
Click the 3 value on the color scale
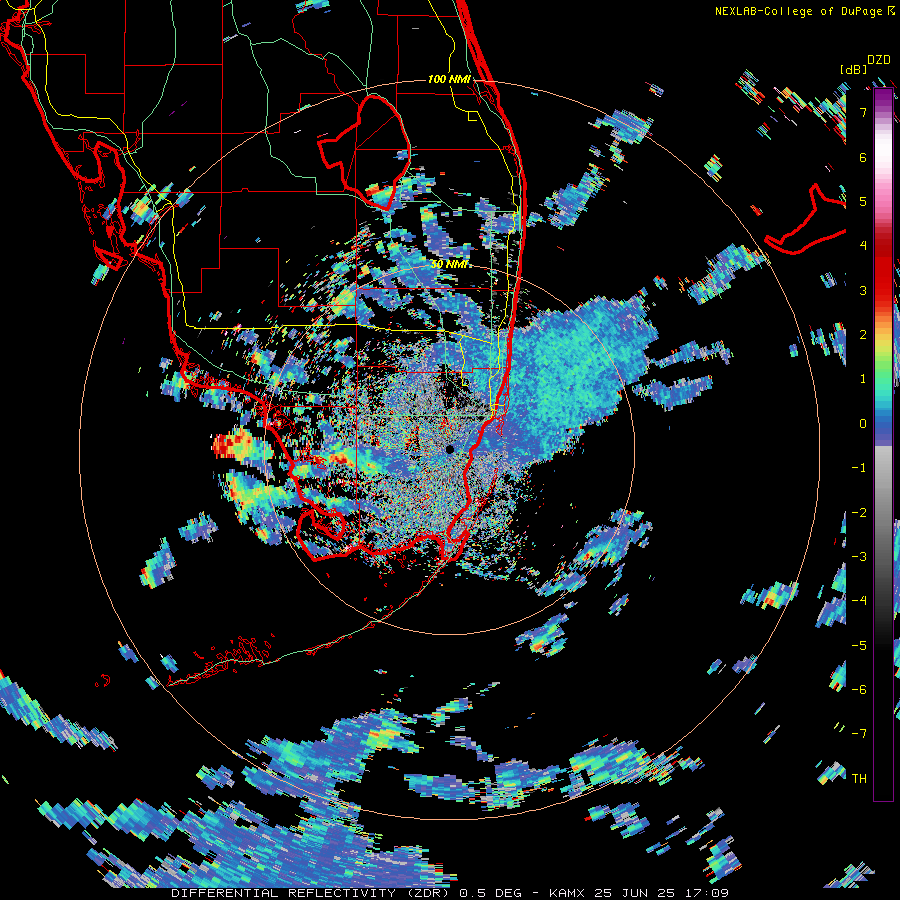863,290
